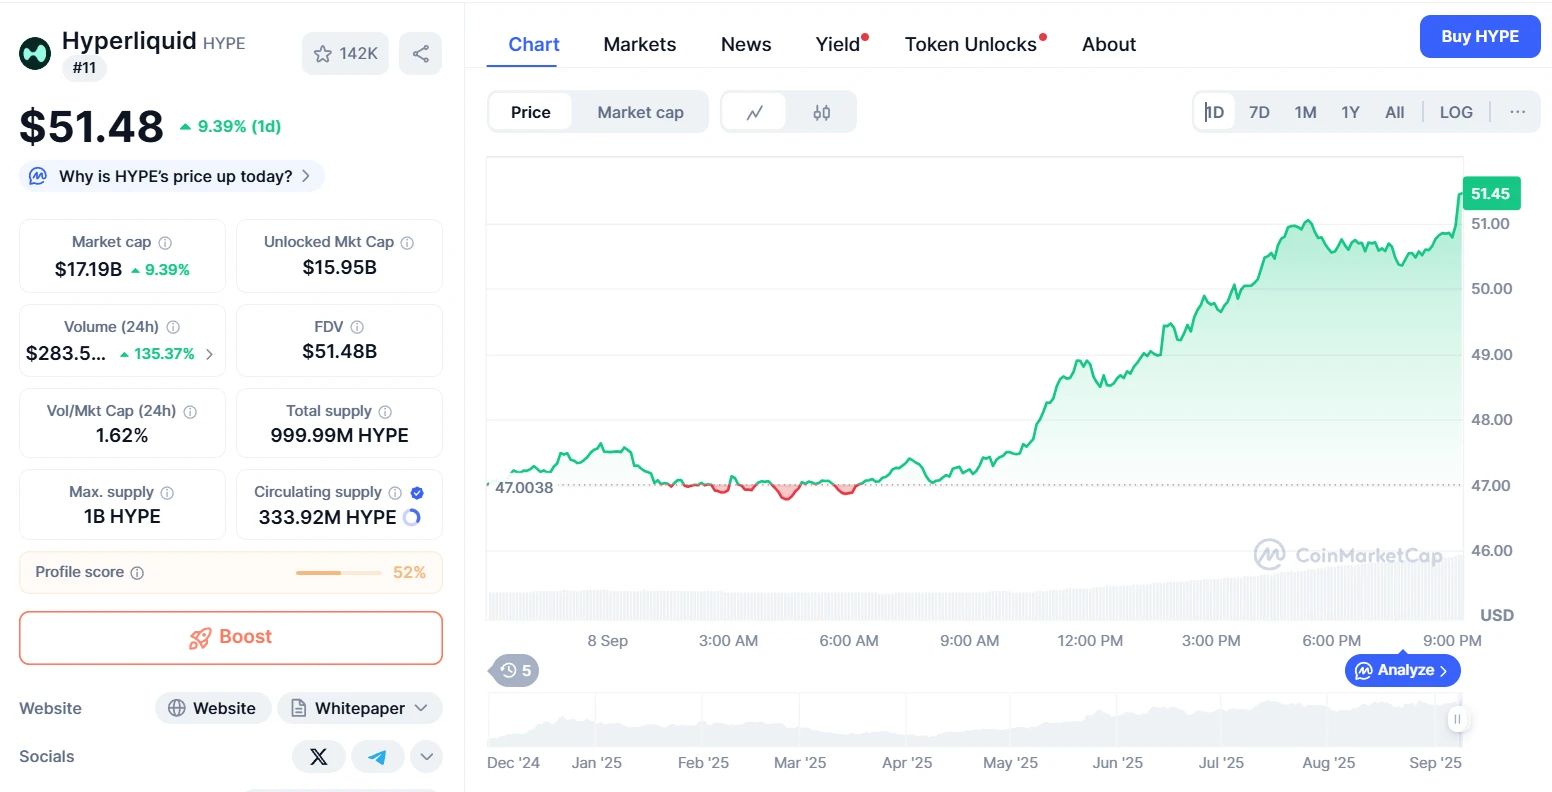
Task: Select the line chart view icon
Action: coord(755,112)
